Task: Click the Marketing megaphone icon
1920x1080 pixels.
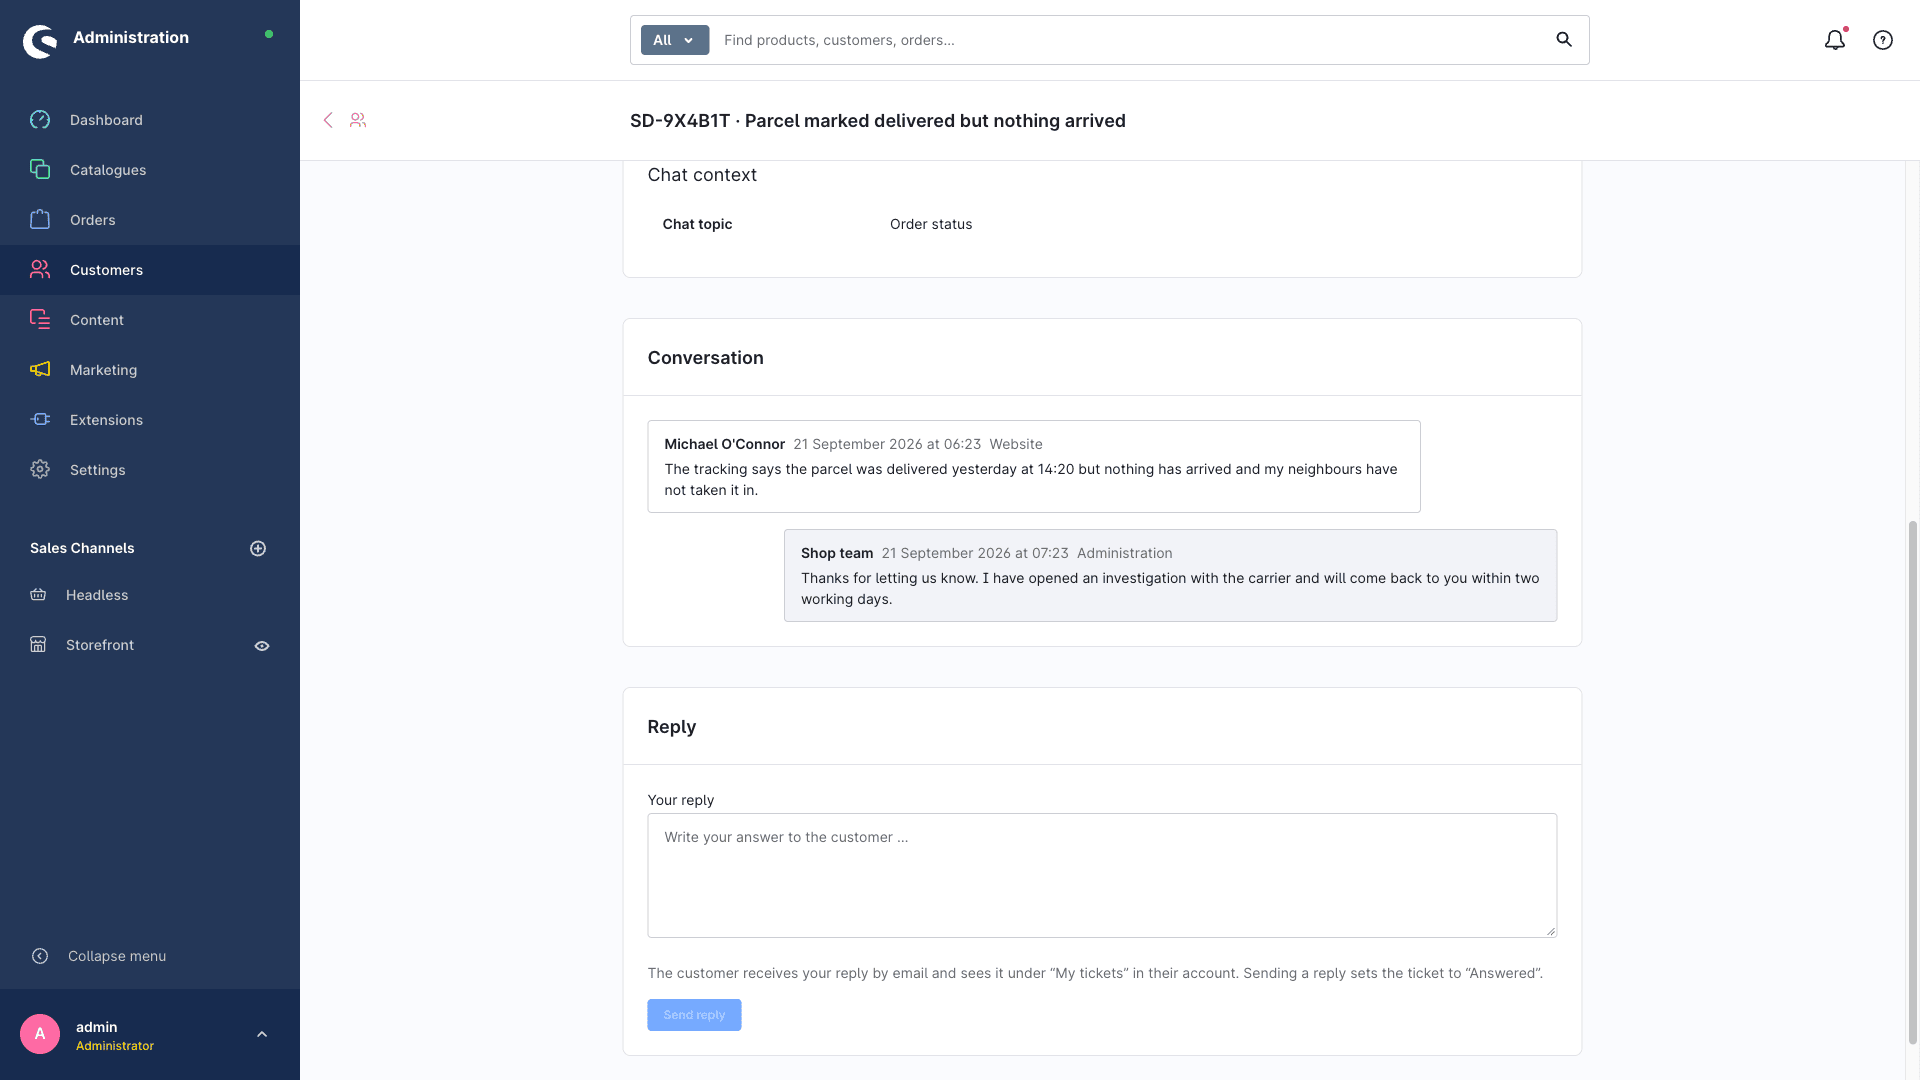Action: coord(40,370)
